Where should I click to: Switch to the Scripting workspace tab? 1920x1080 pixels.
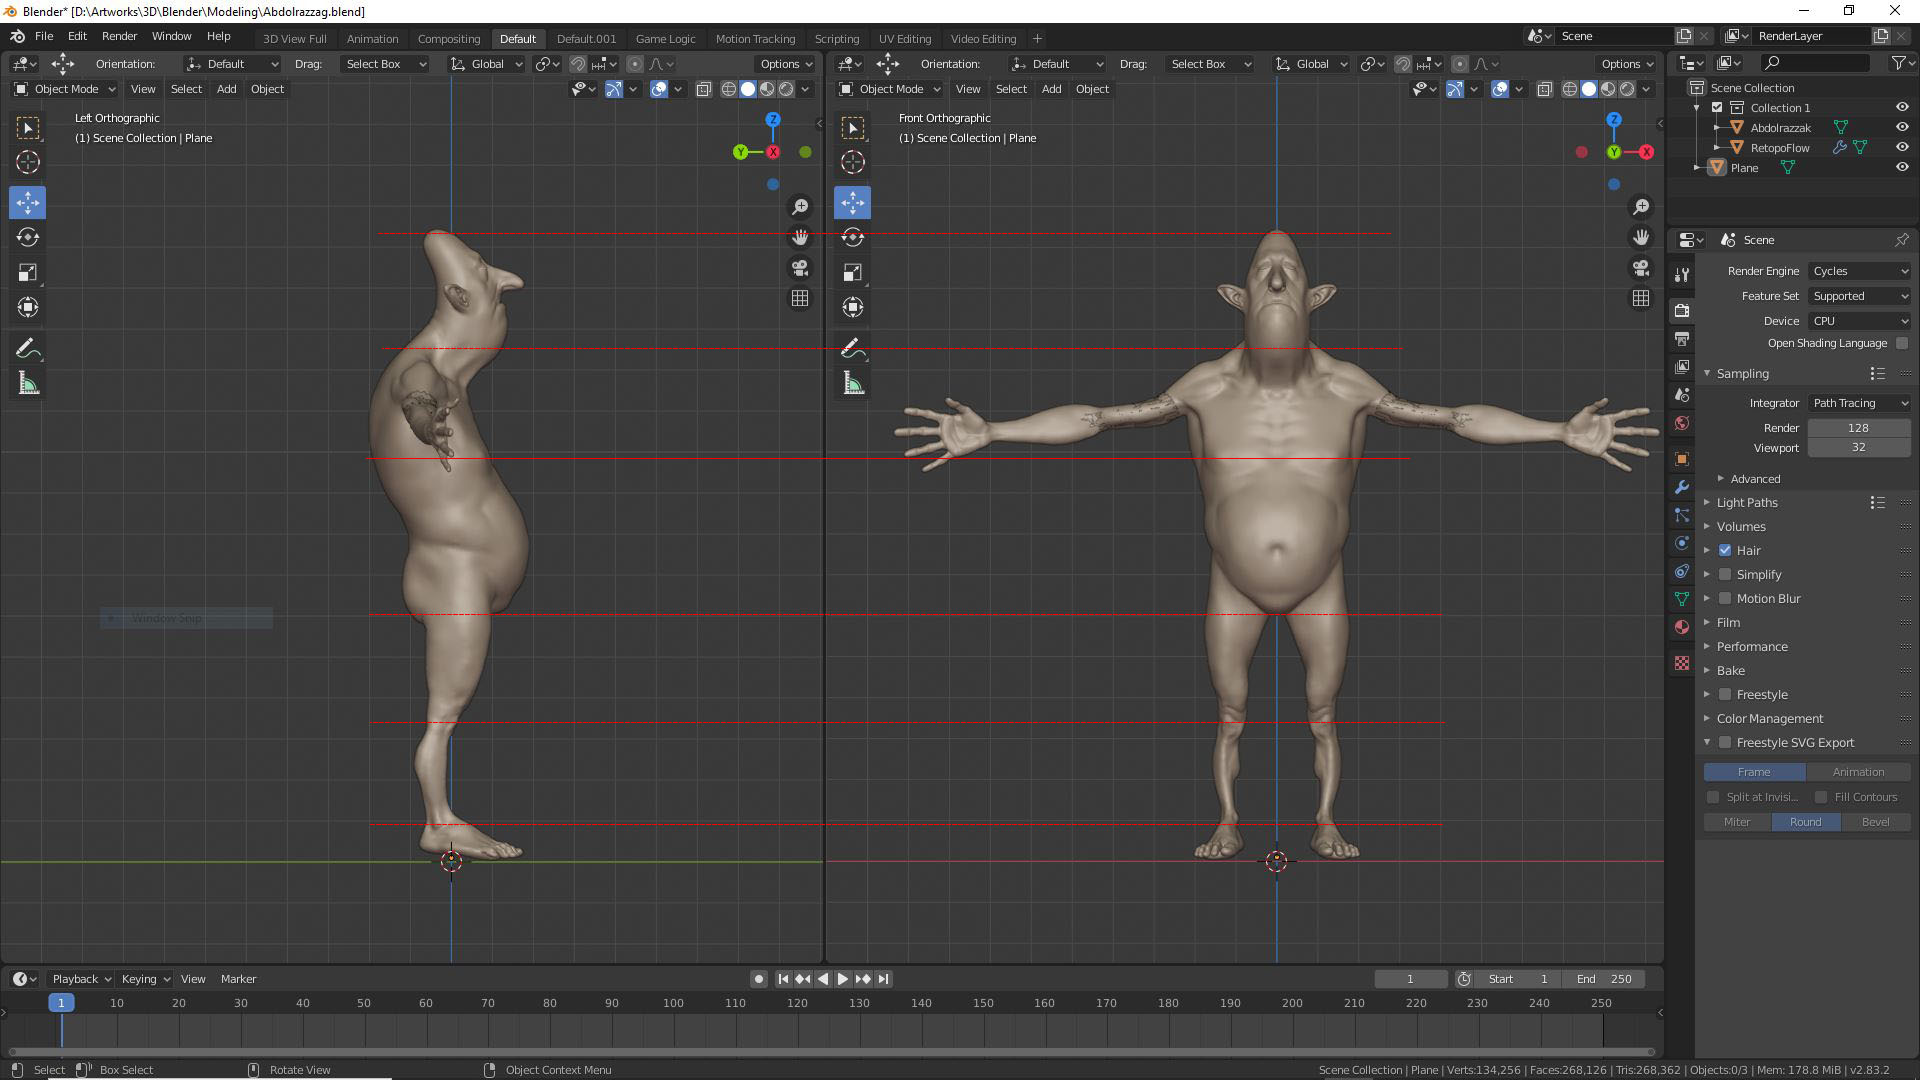click(836, 39)
